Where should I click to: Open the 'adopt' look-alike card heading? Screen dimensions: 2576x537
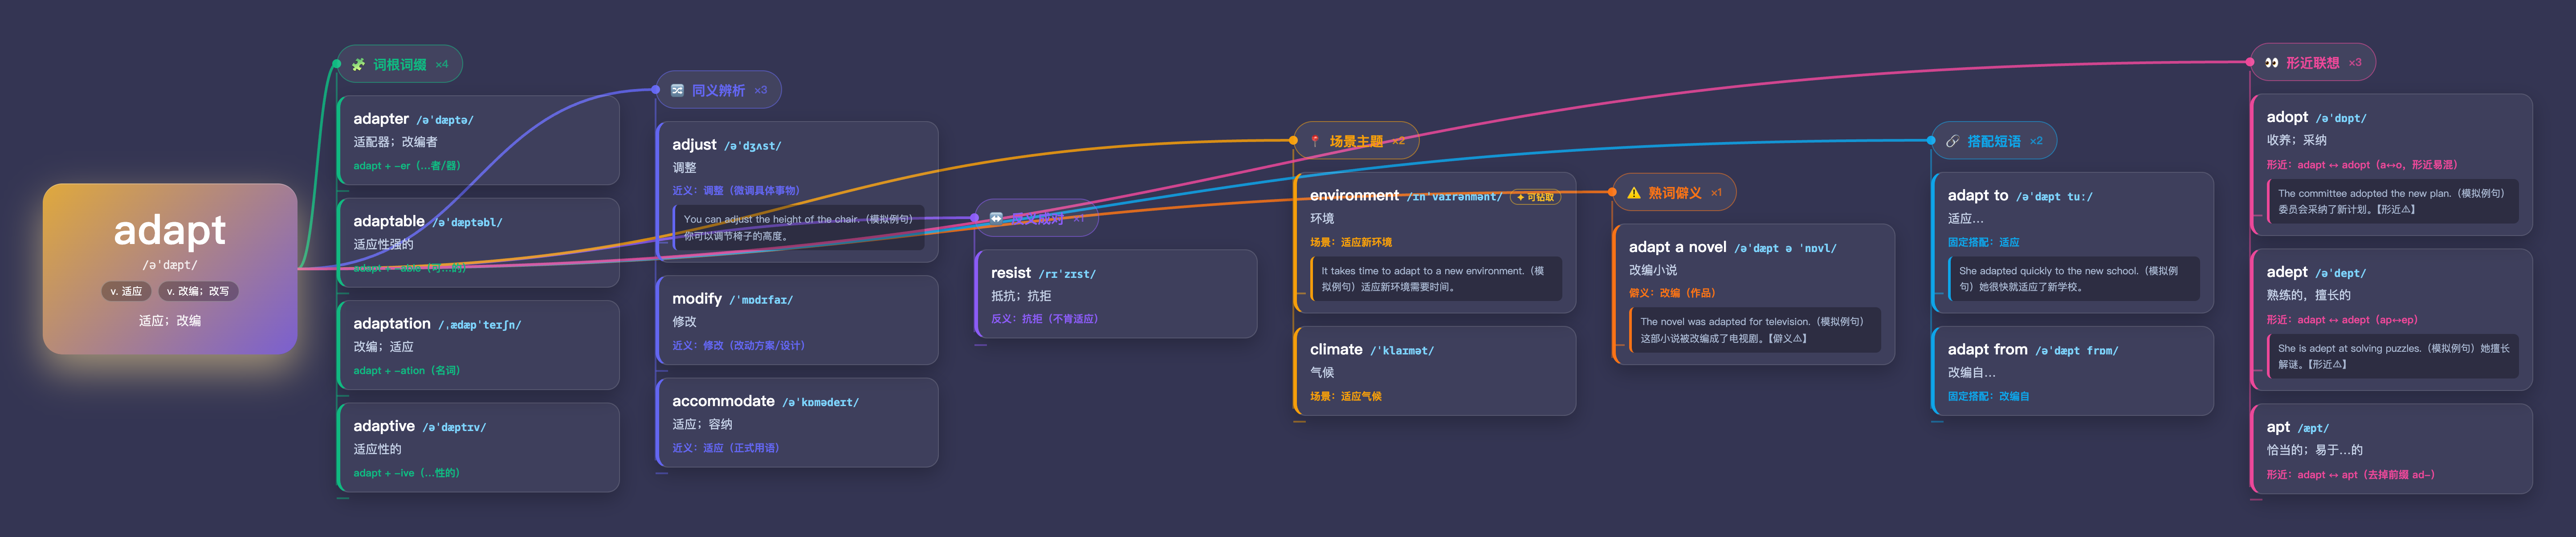[2287, 117]
